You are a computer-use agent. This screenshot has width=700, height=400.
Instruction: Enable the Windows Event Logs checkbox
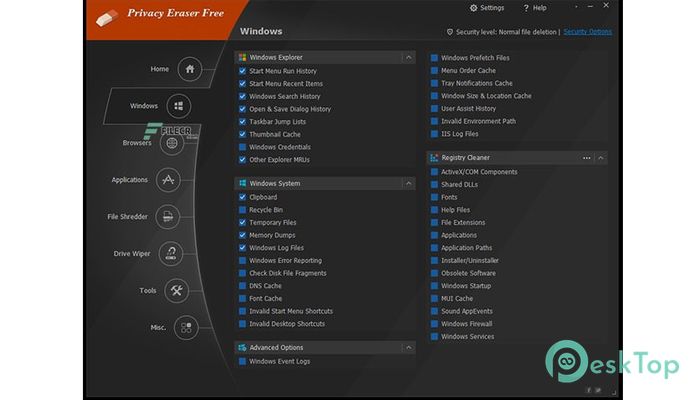click(242, 362)
